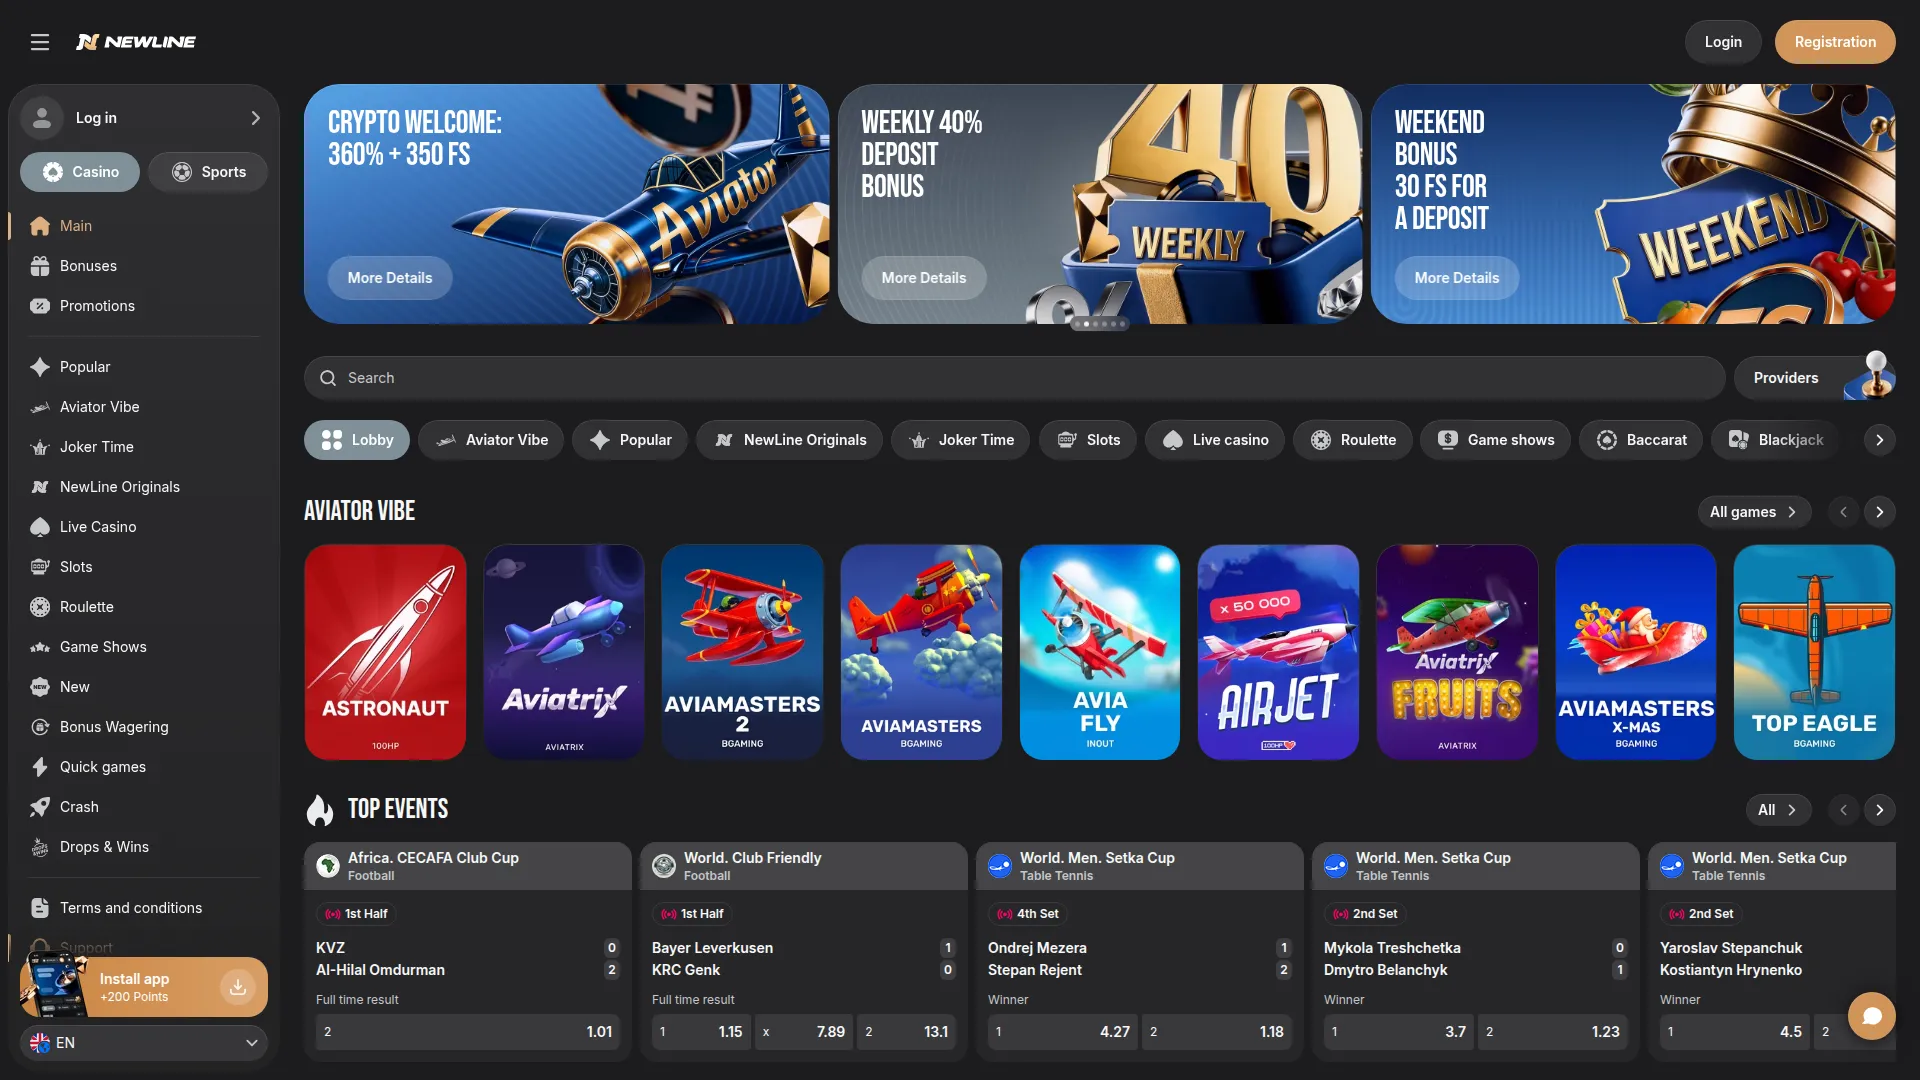Open the Aviatrix Fruits game thumbnail

1457,652
